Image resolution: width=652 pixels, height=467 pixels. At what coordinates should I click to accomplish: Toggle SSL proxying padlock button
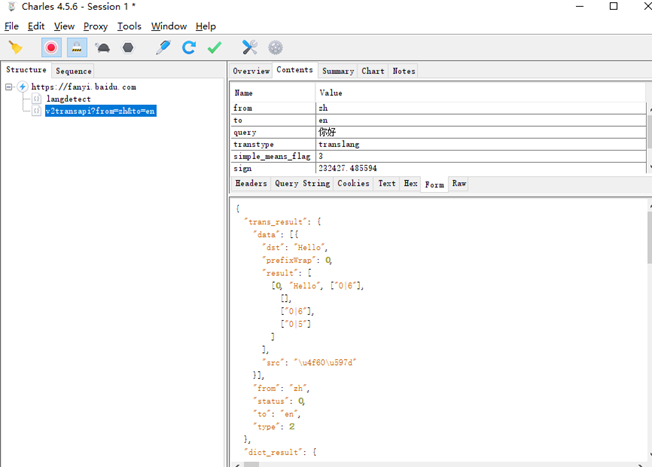(x=77, y=47)
